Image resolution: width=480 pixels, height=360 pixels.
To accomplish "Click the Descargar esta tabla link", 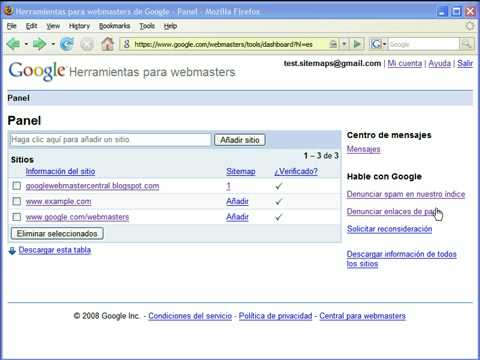I will click(x=55, y=250).
